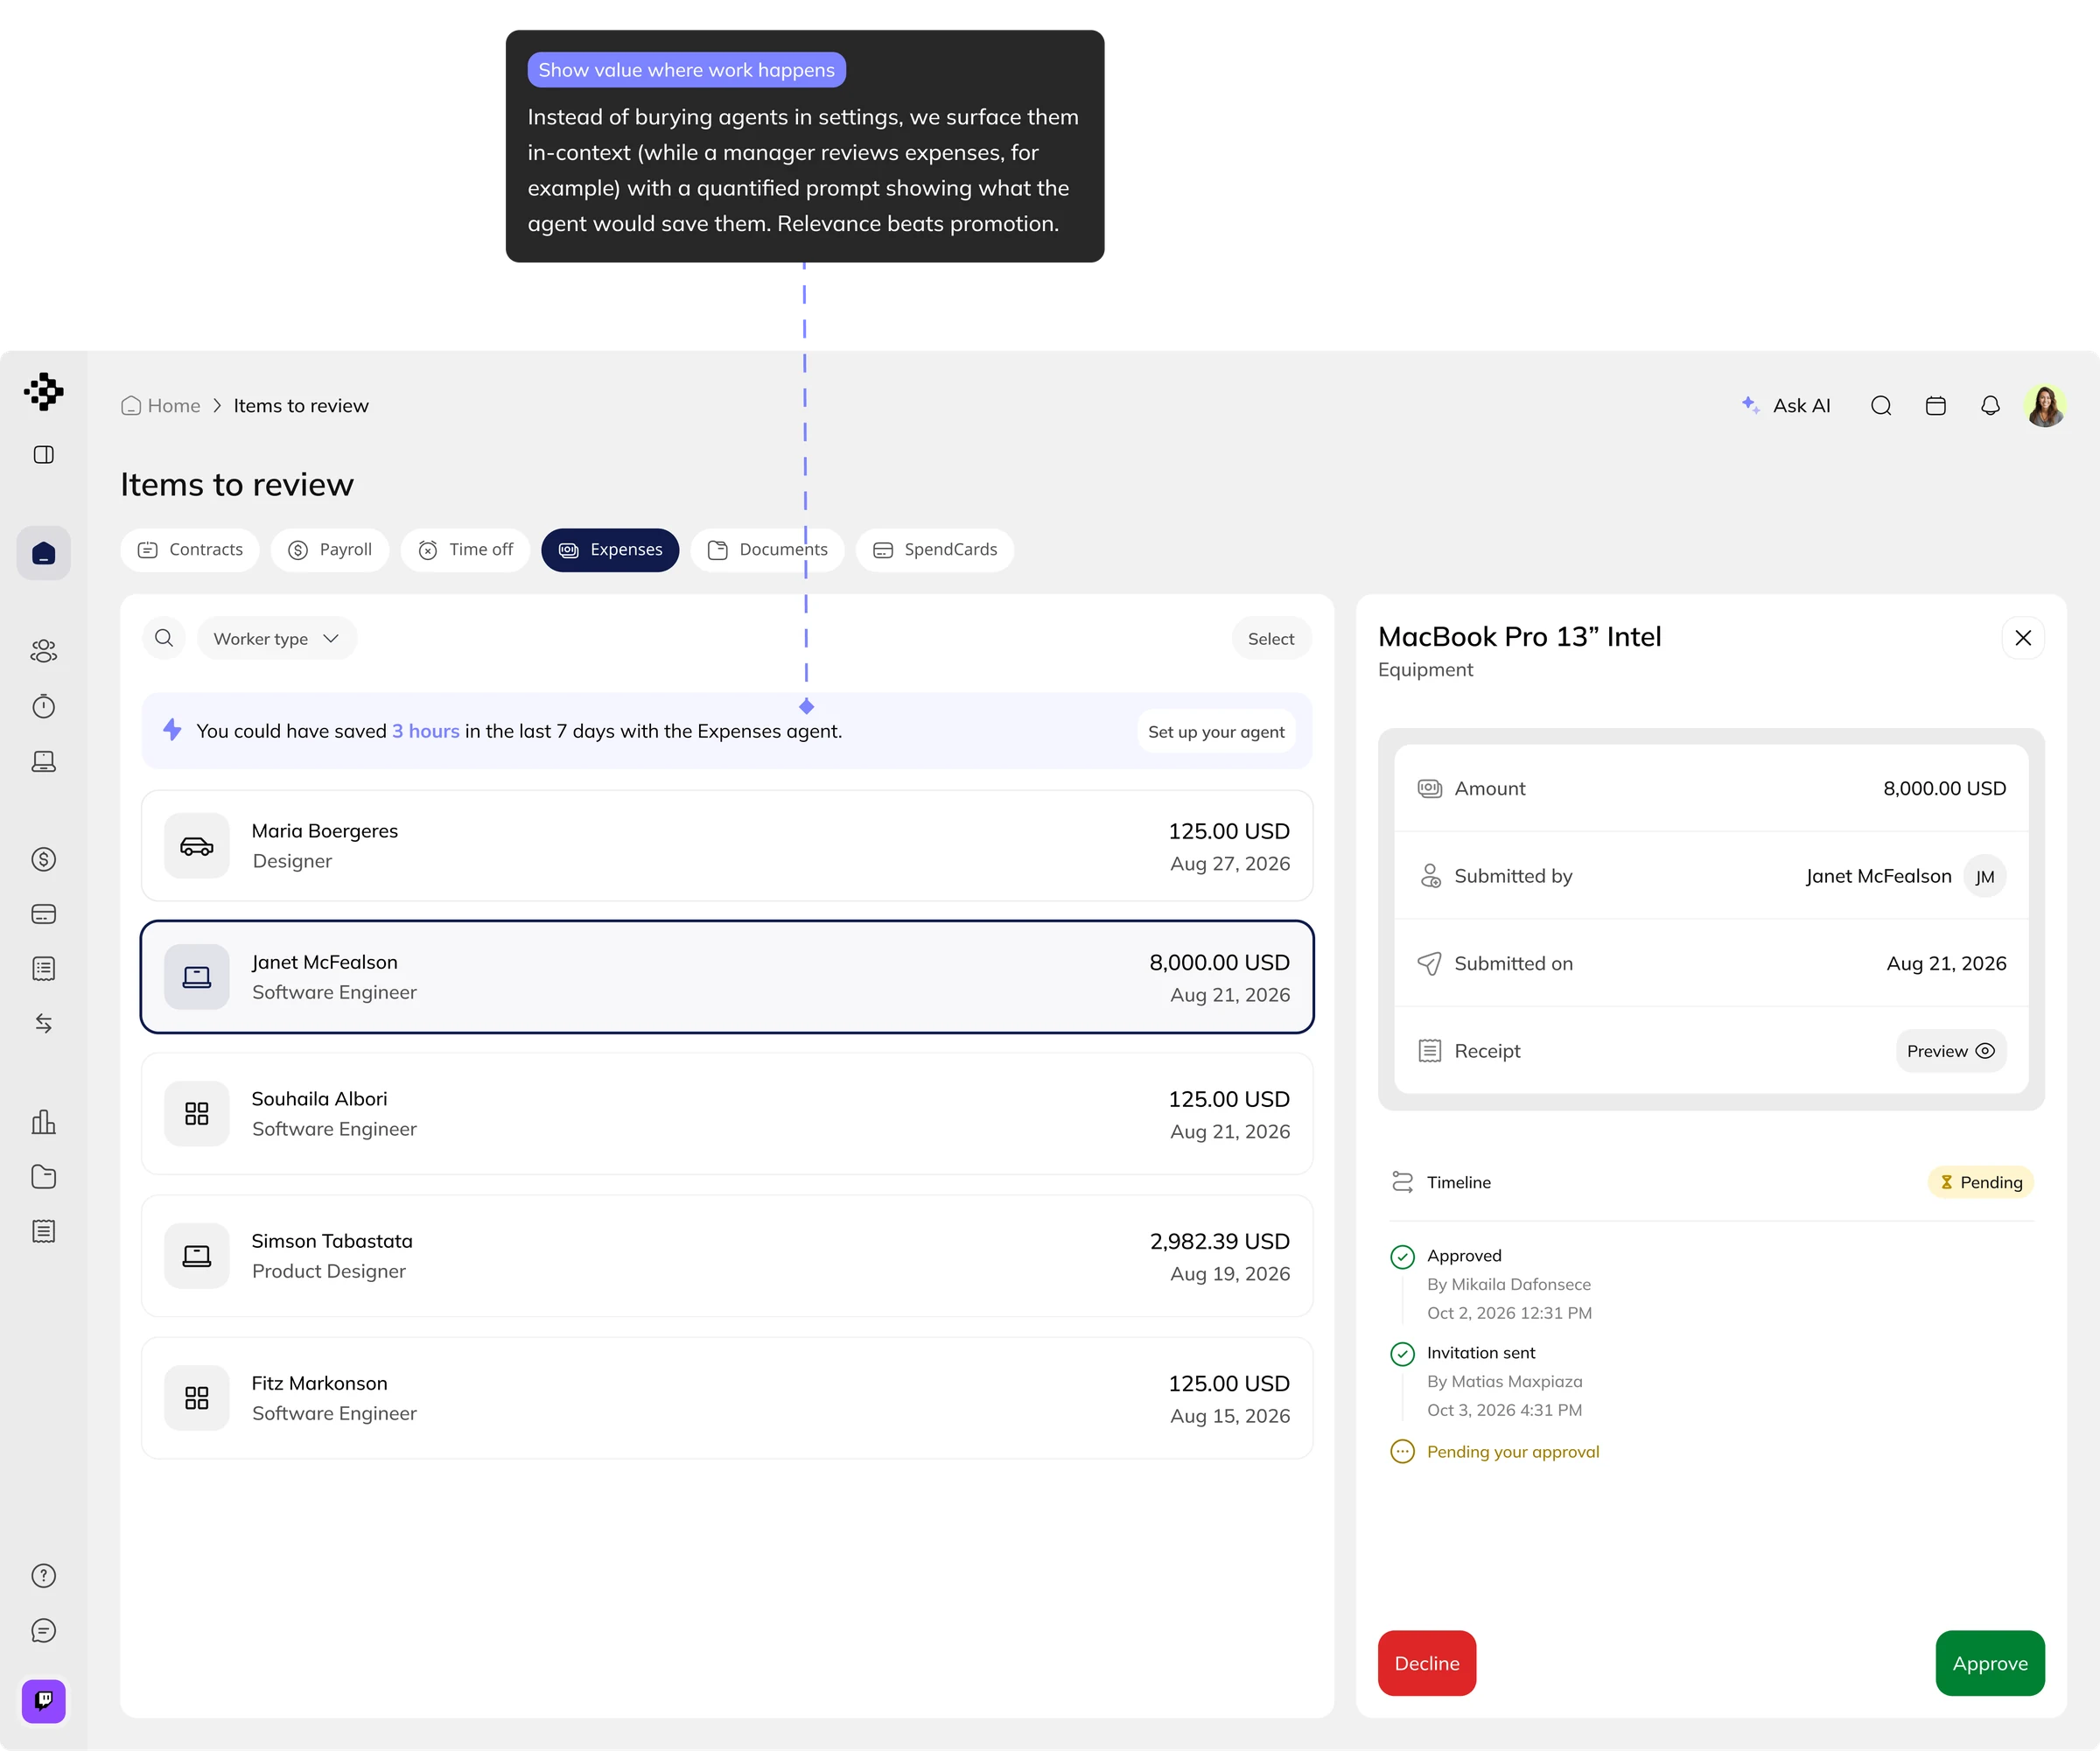Click the Select button in the list
The image size is (2100, 1751).
pos(1271,638)
